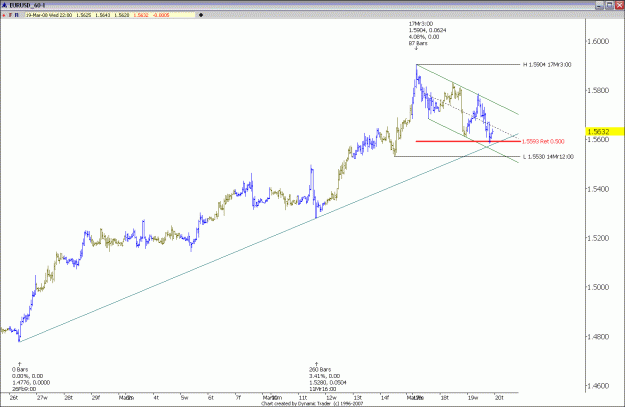Screen dimensions: 625x407
Task: Click the yellow 1.5632 current price tag on the axis
Action: coord(605,131)
